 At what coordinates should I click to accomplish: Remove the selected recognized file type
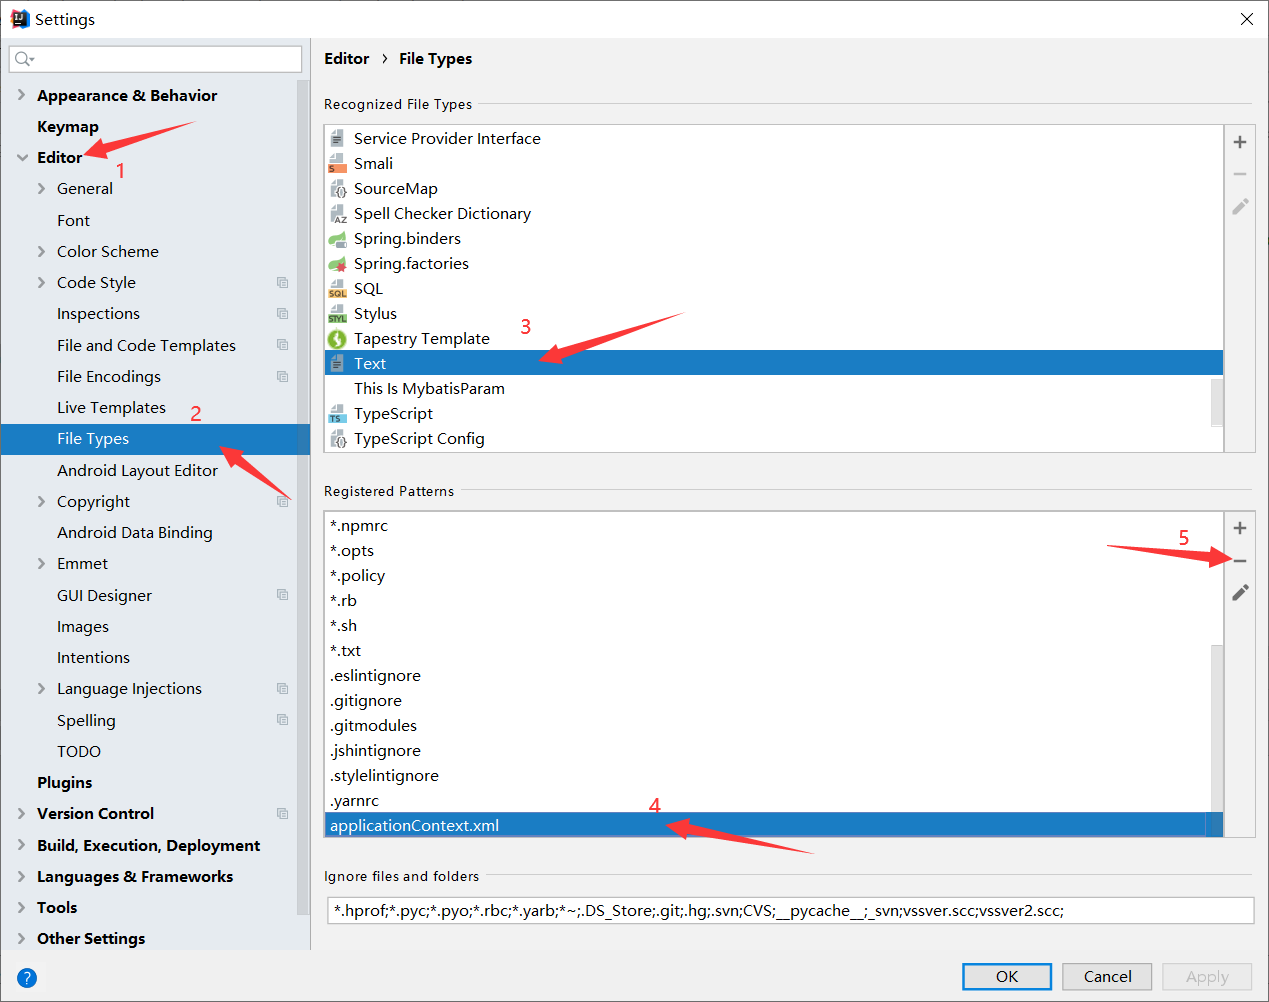pos(1240,174)
